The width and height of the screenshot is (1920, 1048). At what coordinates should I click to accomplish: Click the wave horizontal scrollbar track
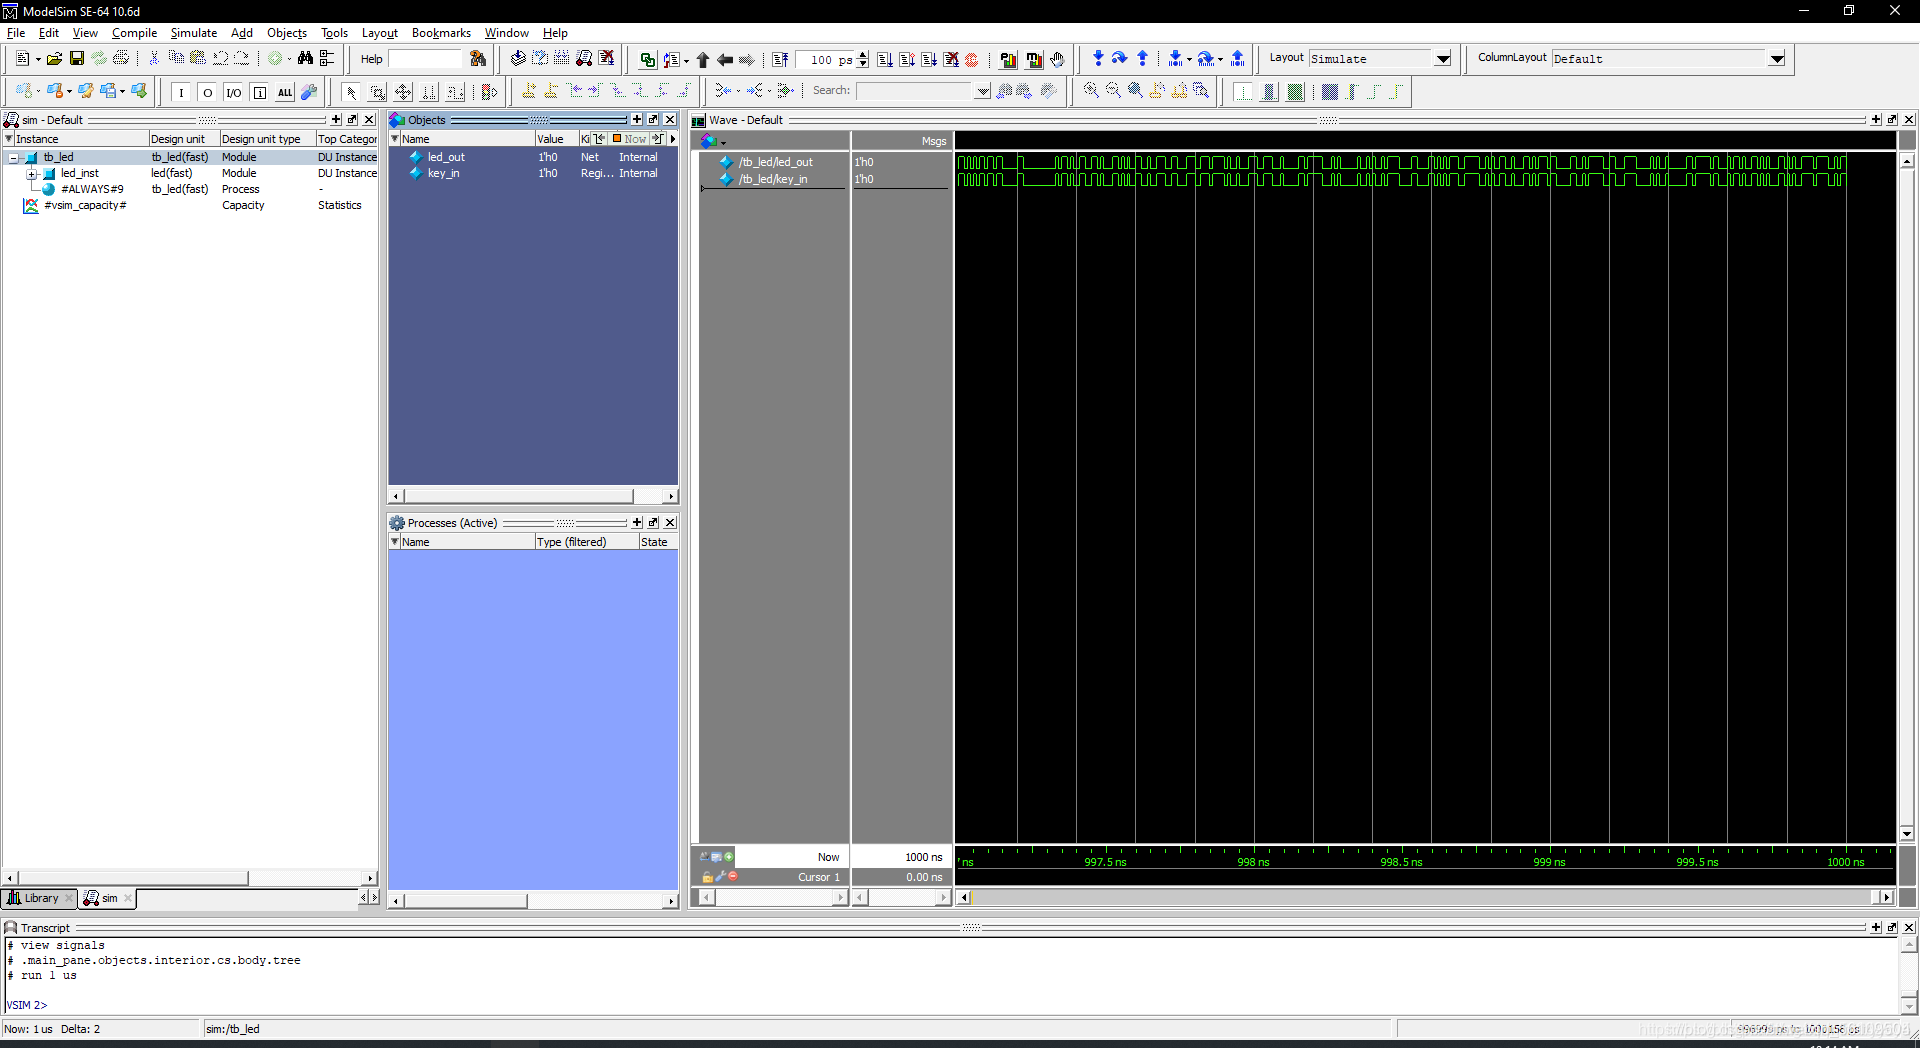point(1425,897)
